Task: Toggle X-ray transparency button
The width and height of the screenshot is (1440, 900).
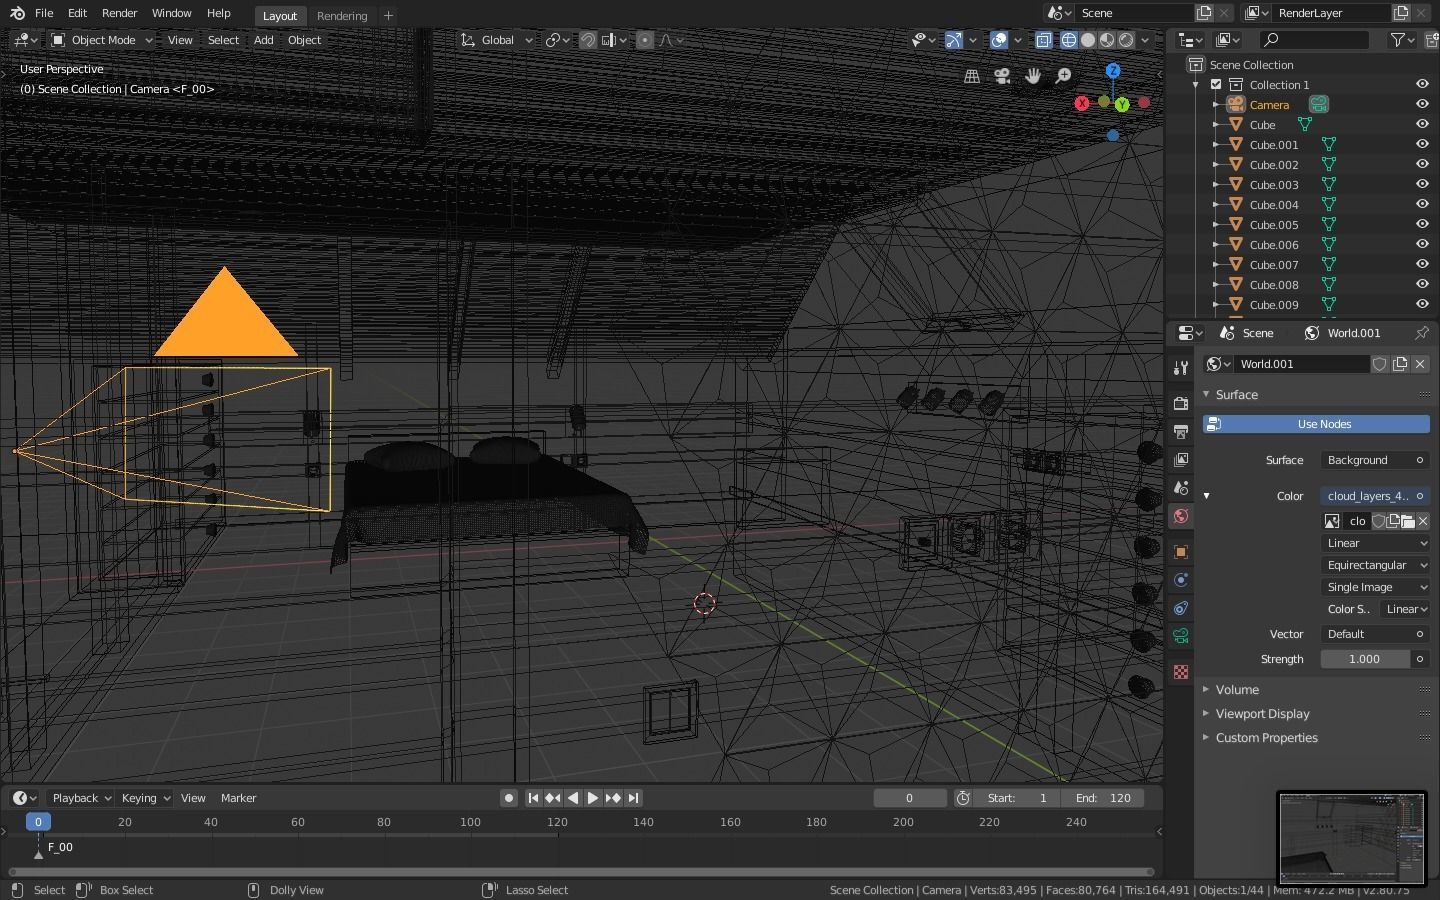Action: tap(1043, 40)
